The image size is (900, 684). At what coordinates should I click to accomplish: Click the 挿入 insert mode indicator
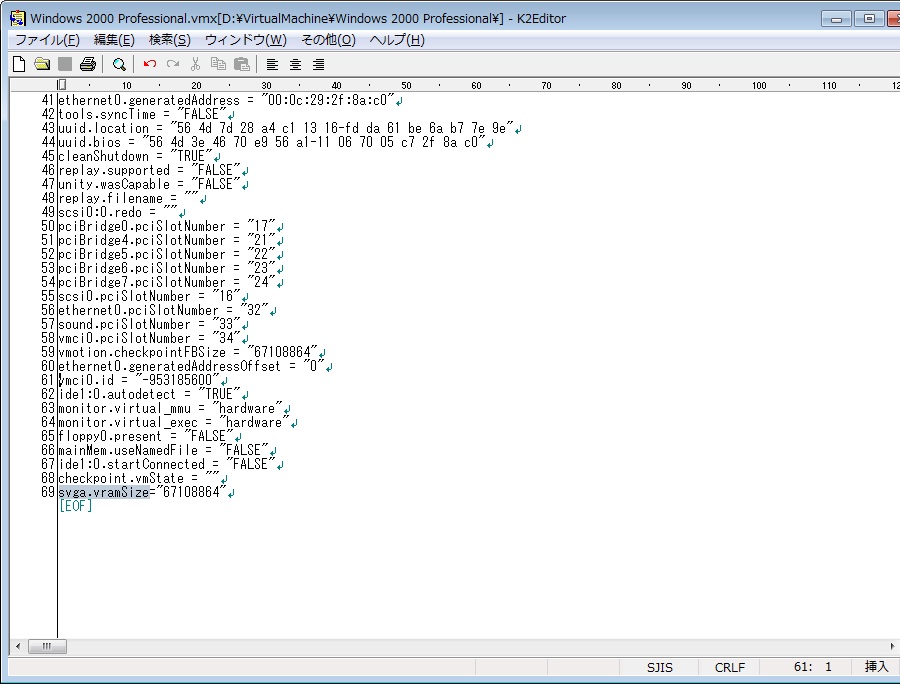(x=876, y=667)
